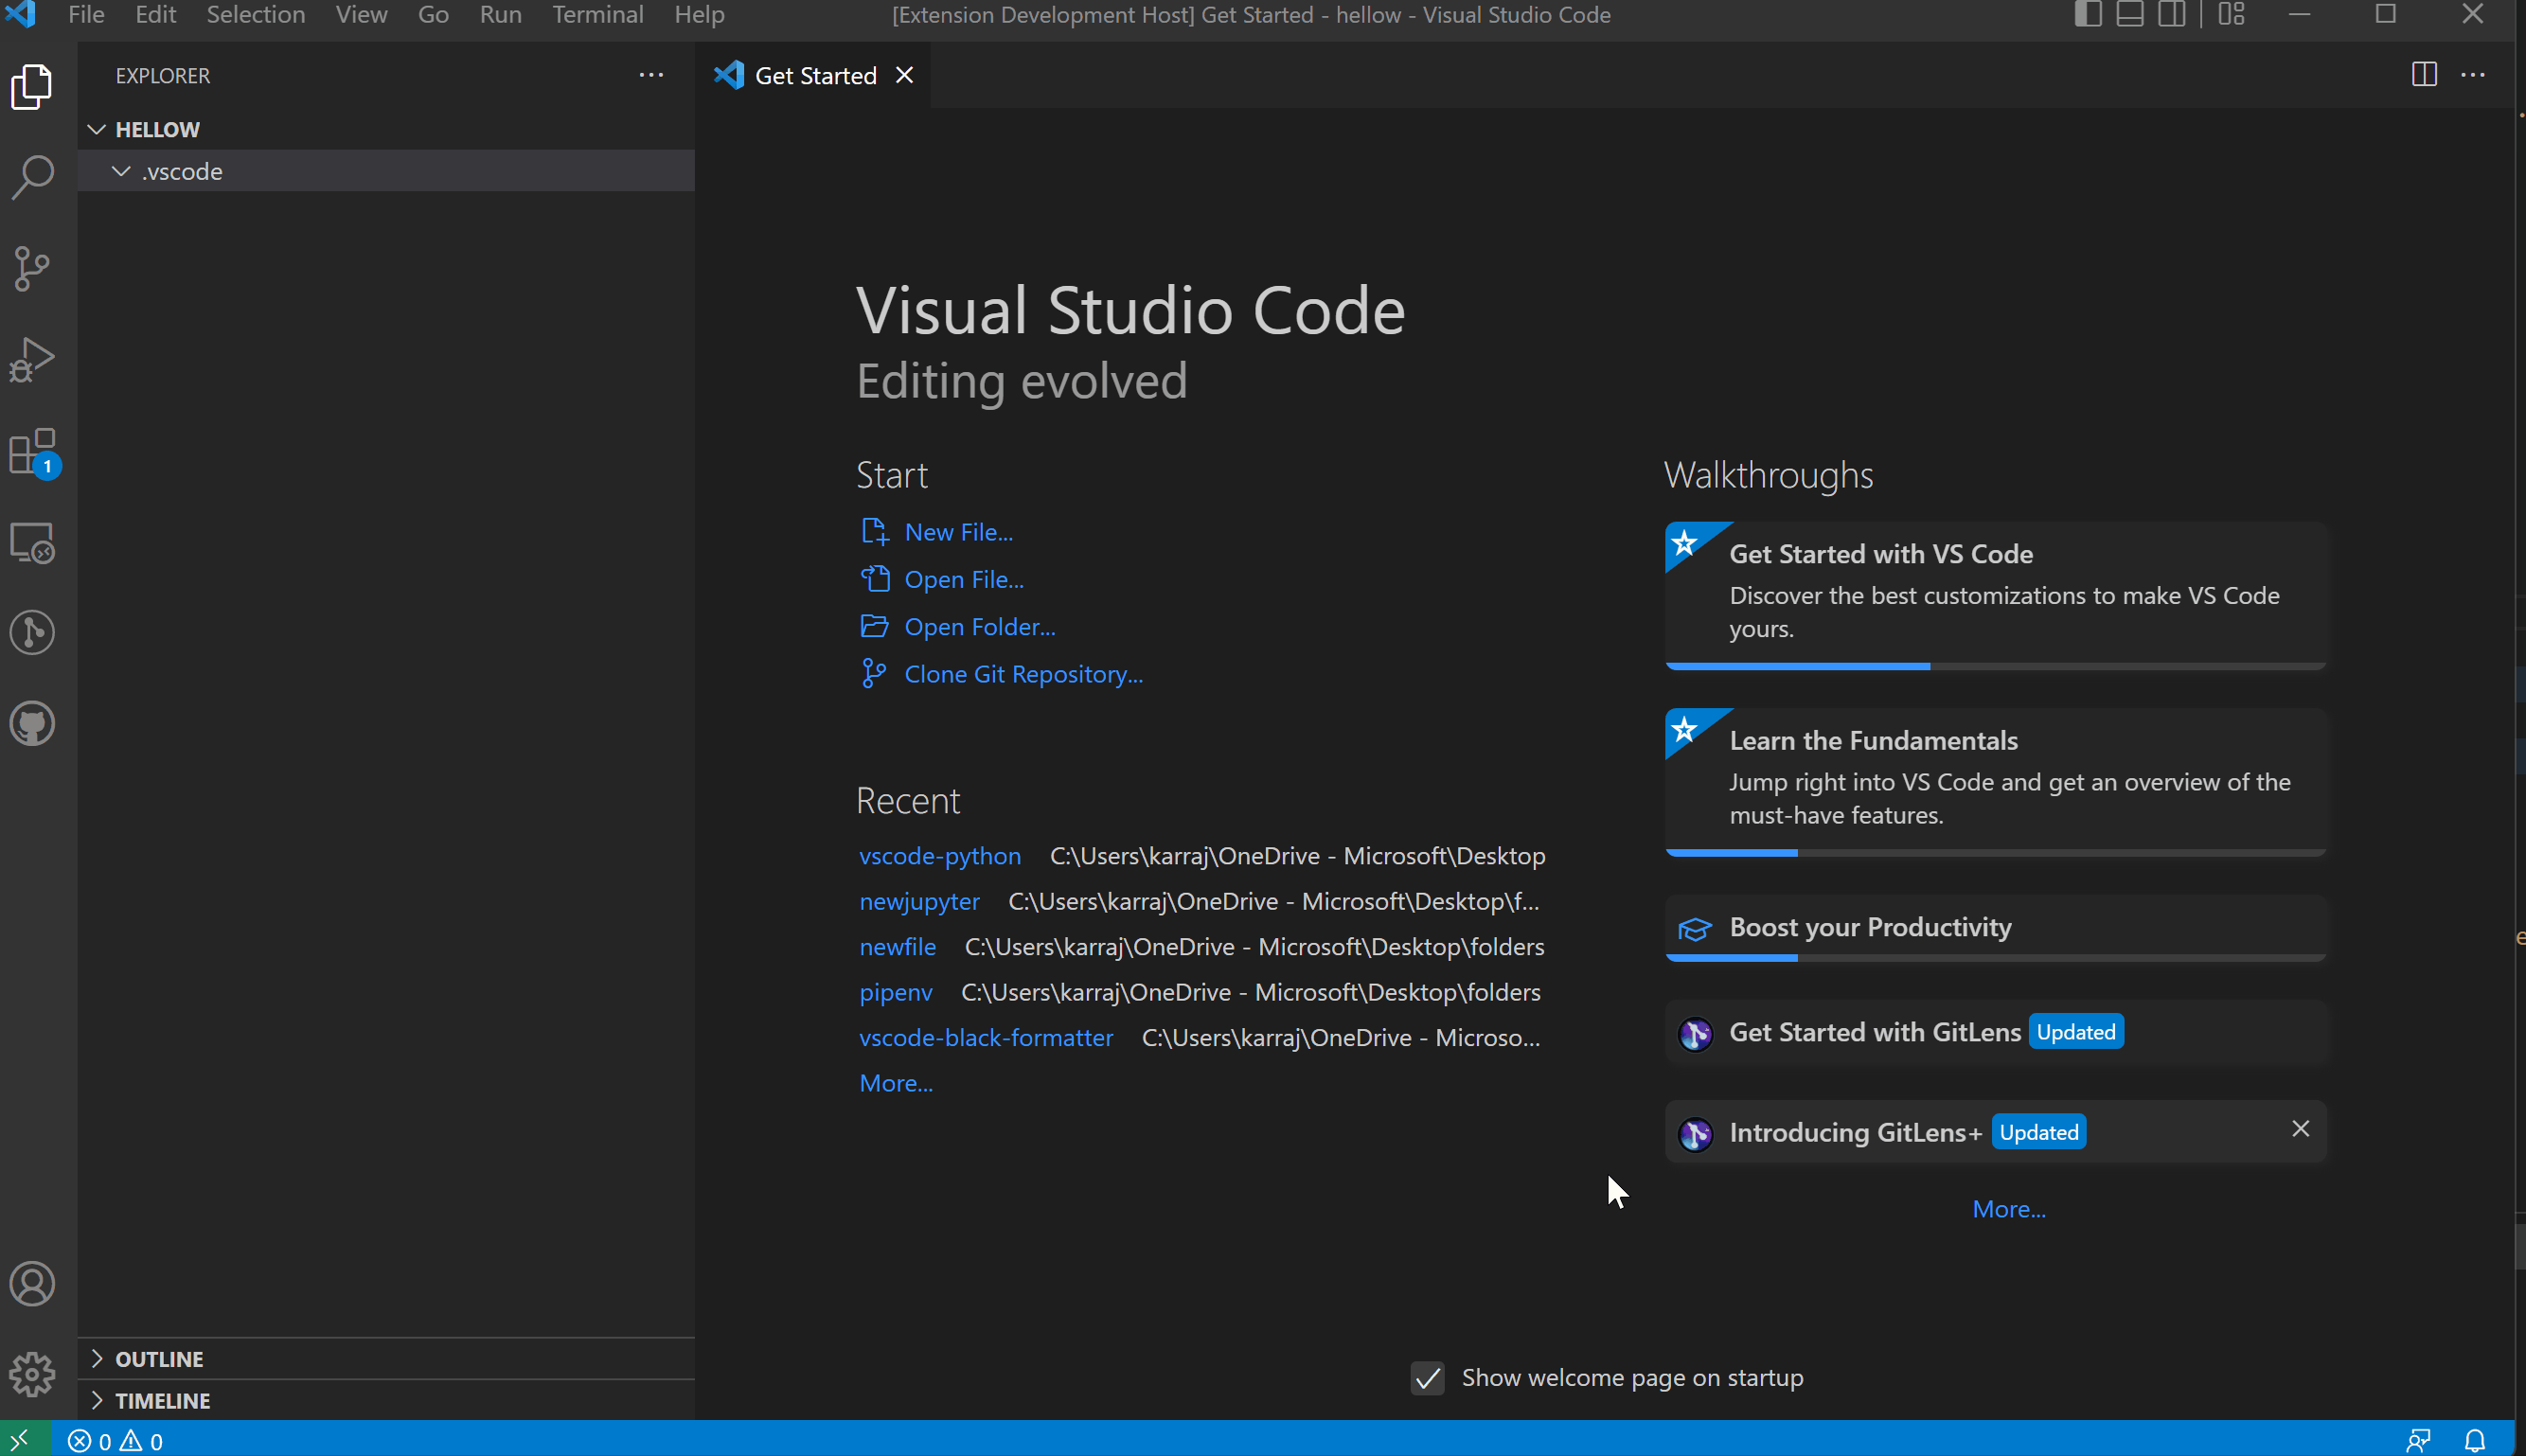Open the Search view in activity bar
Screen dimensions: 2526x1456
click(32, 177)
